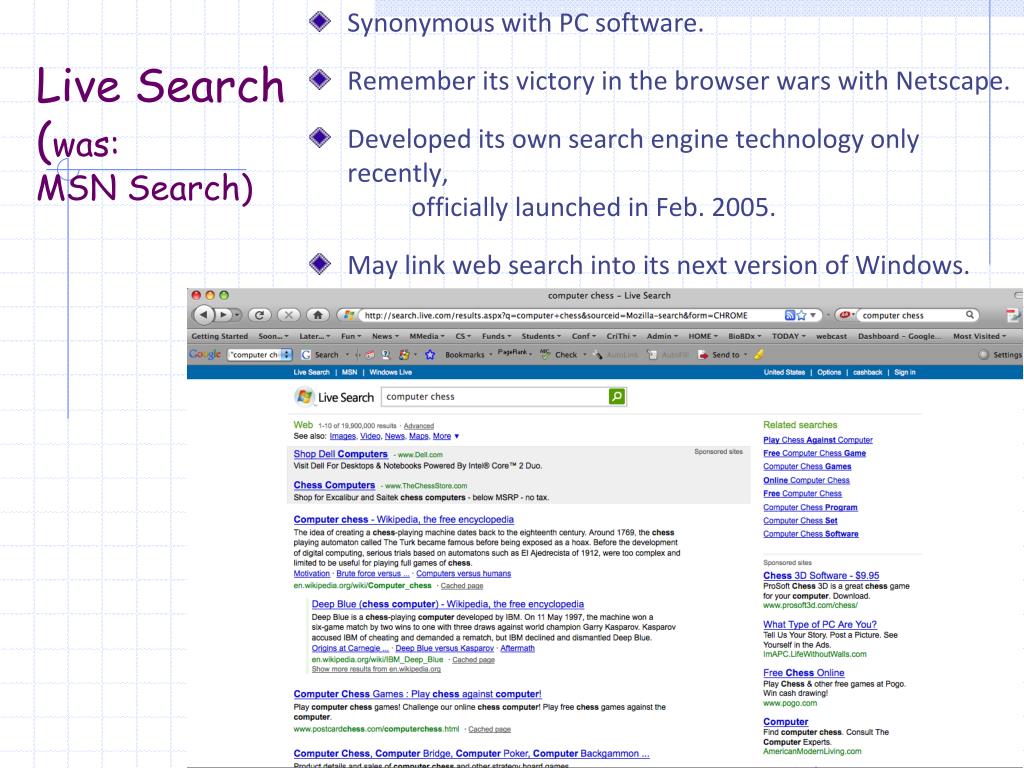Viewport: 1024px width, 768px height.
Task: Open the history dropdown beside Forward button
Action: tap(236, 315)
